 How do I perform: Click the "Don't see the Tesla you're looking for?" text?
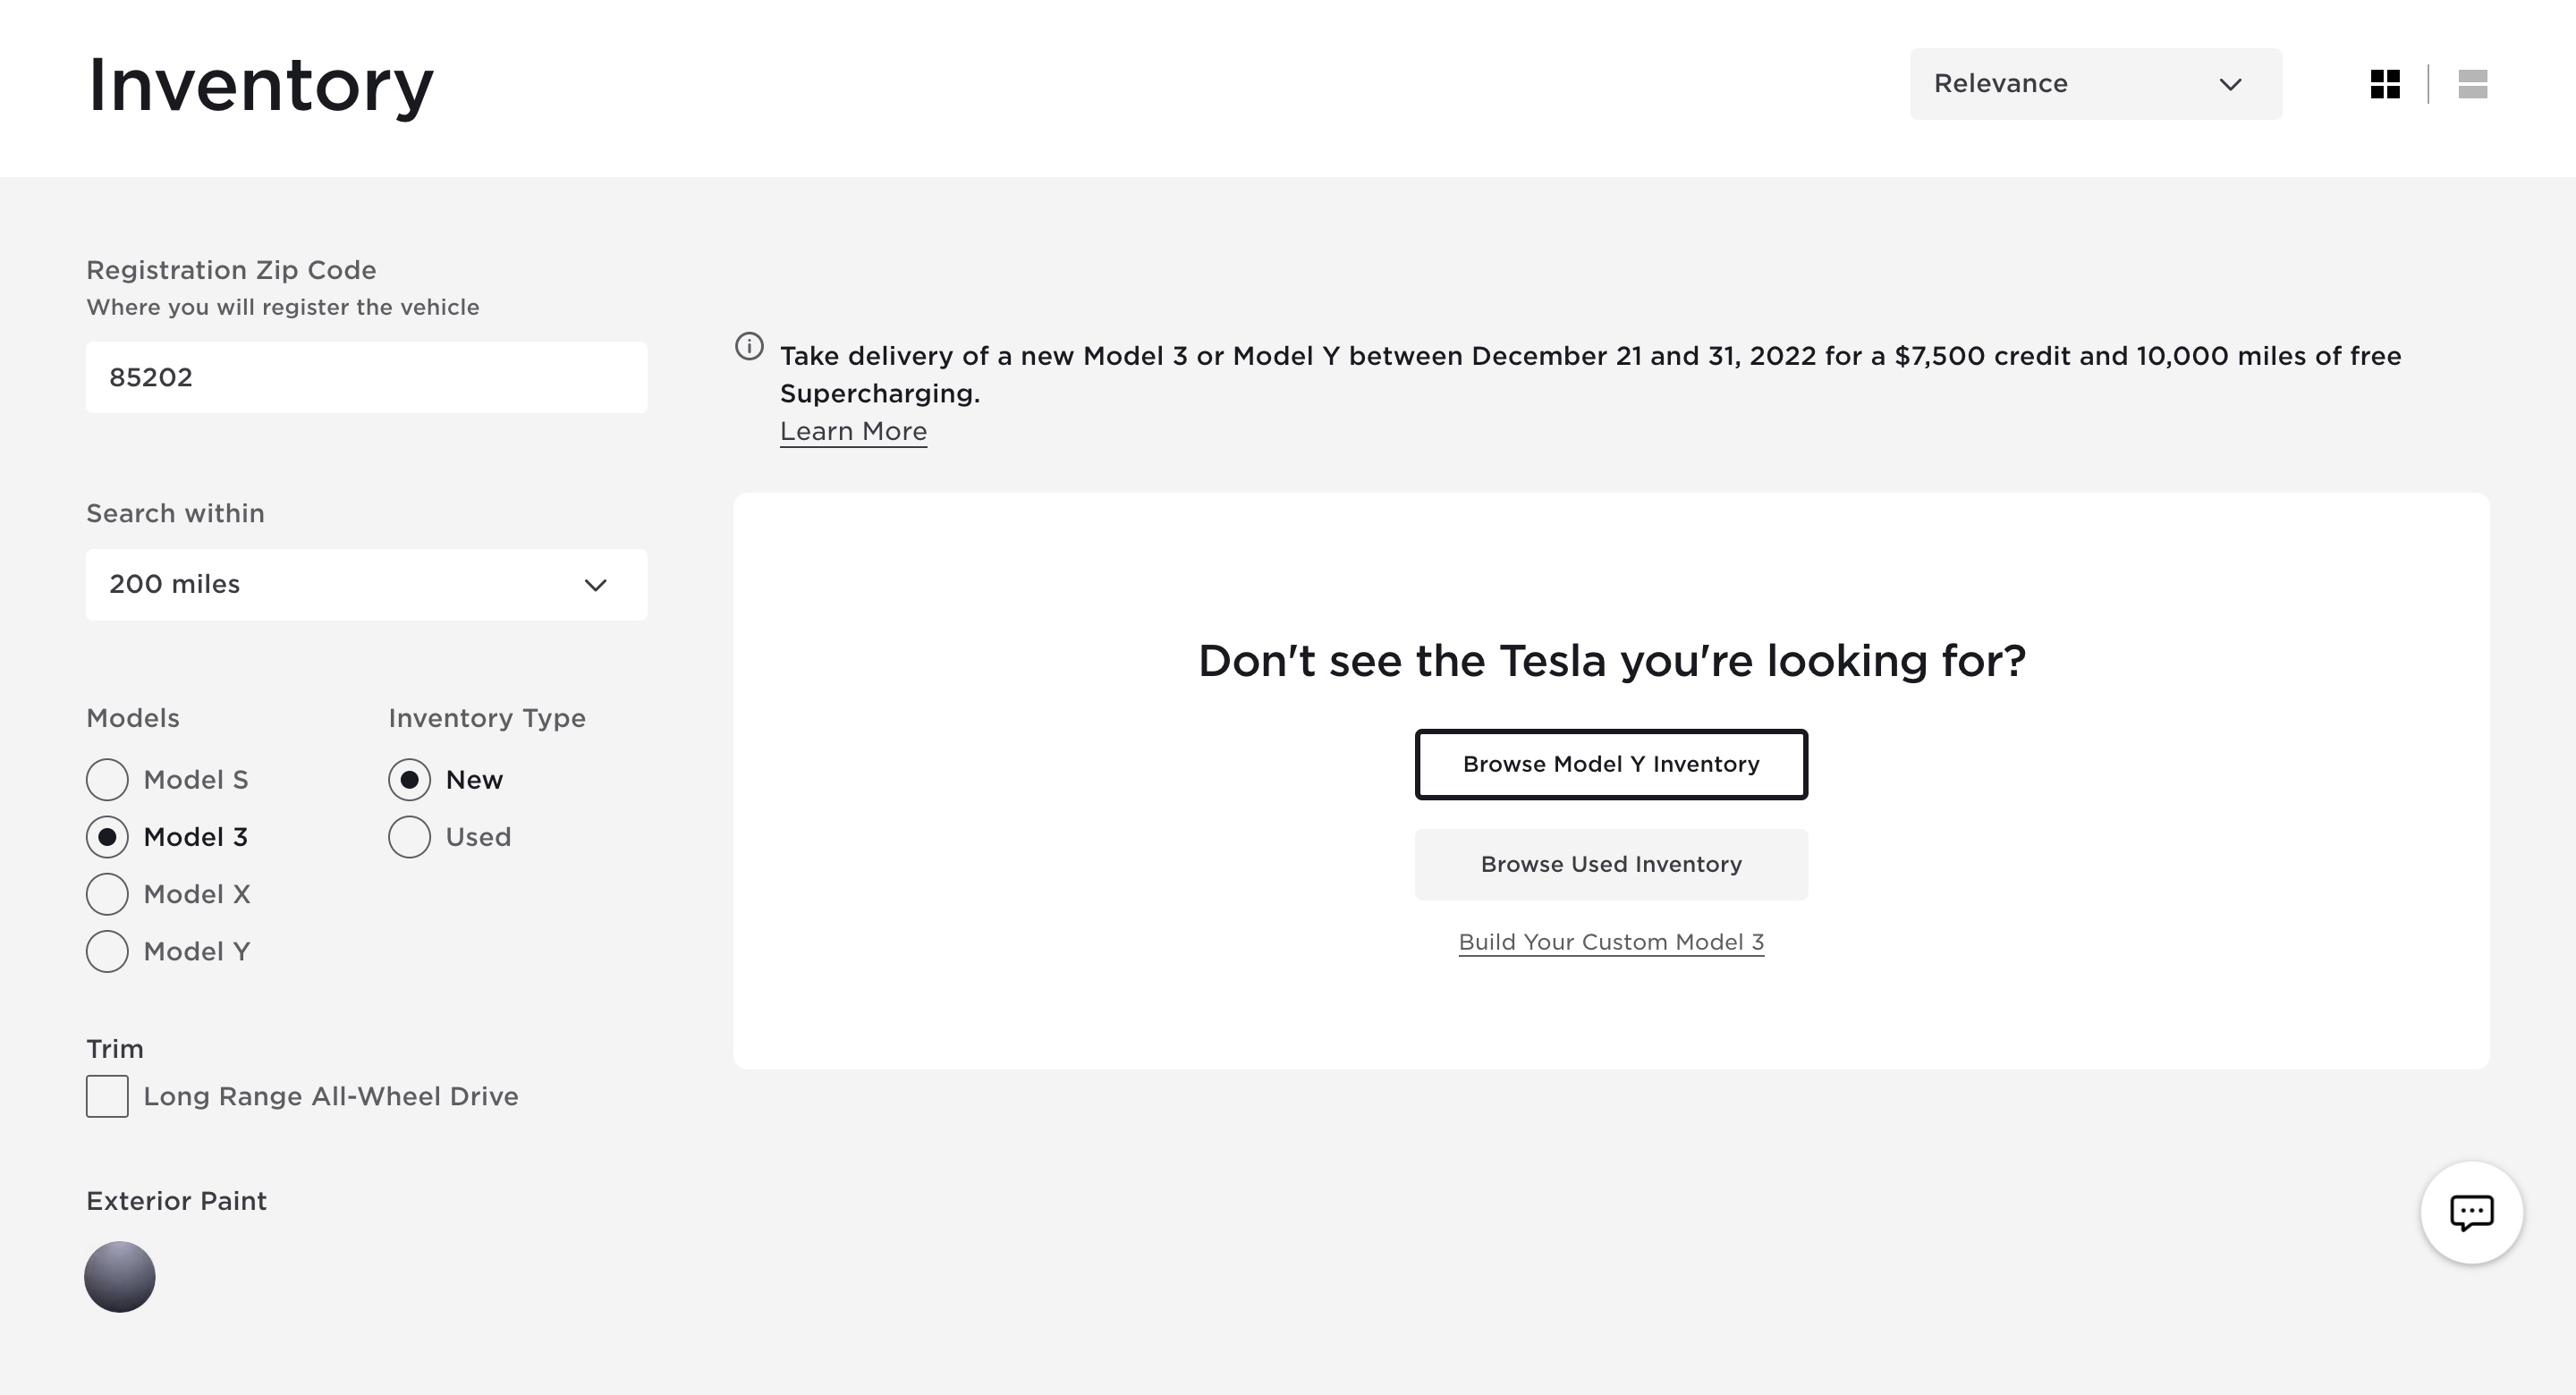click(x=1611, y=661)
